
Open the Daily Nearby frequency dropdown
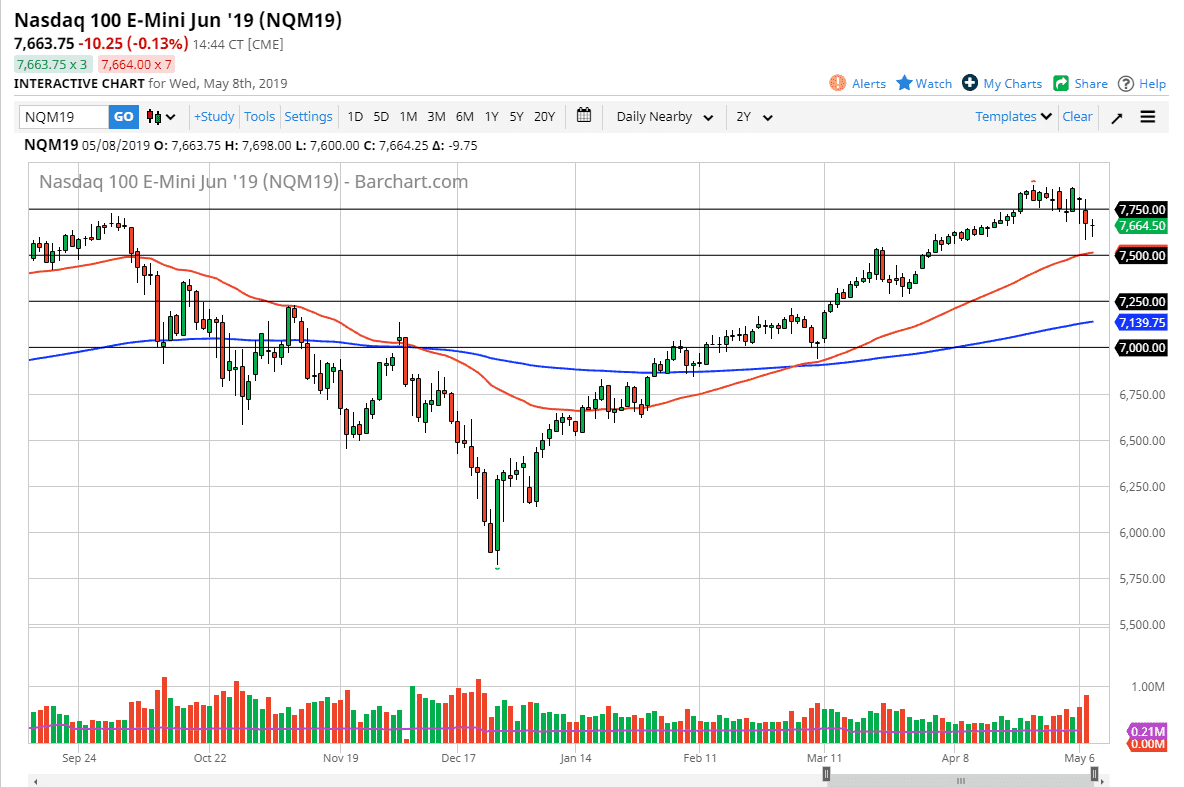(663, 117)
